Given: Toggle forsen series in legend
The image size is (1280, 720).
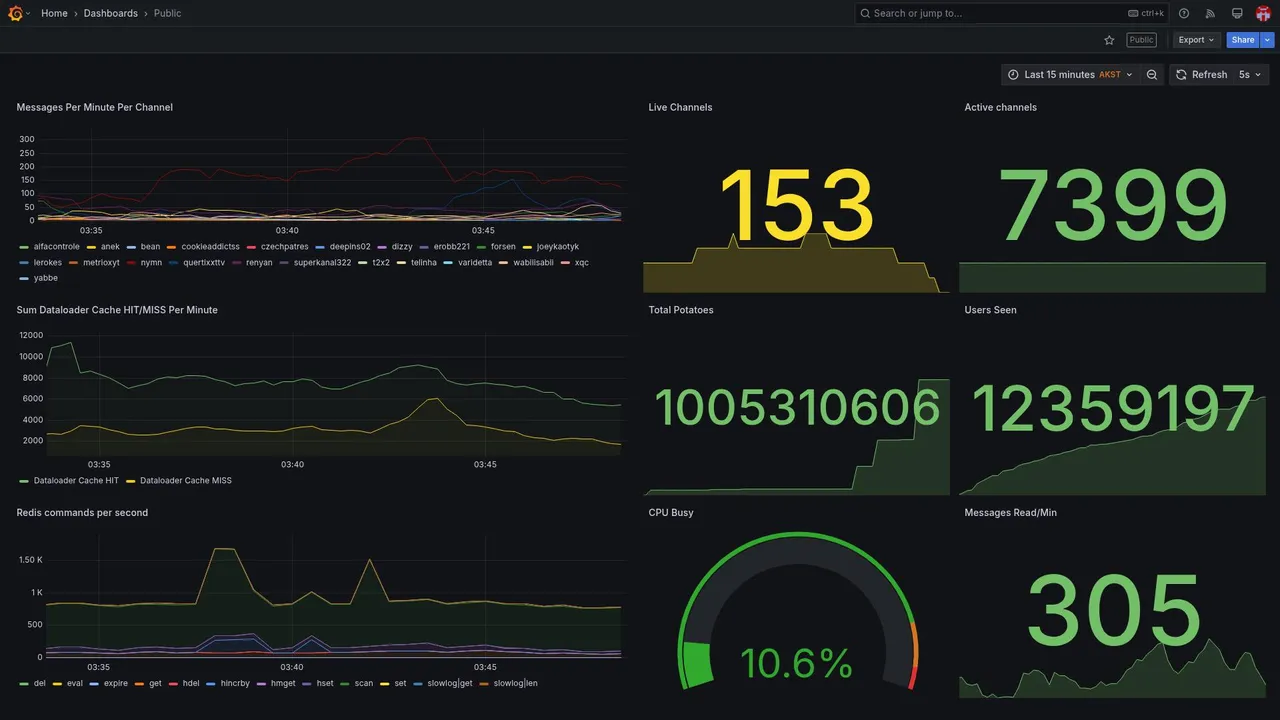Looking at the screenshot, I should (496, 247).
